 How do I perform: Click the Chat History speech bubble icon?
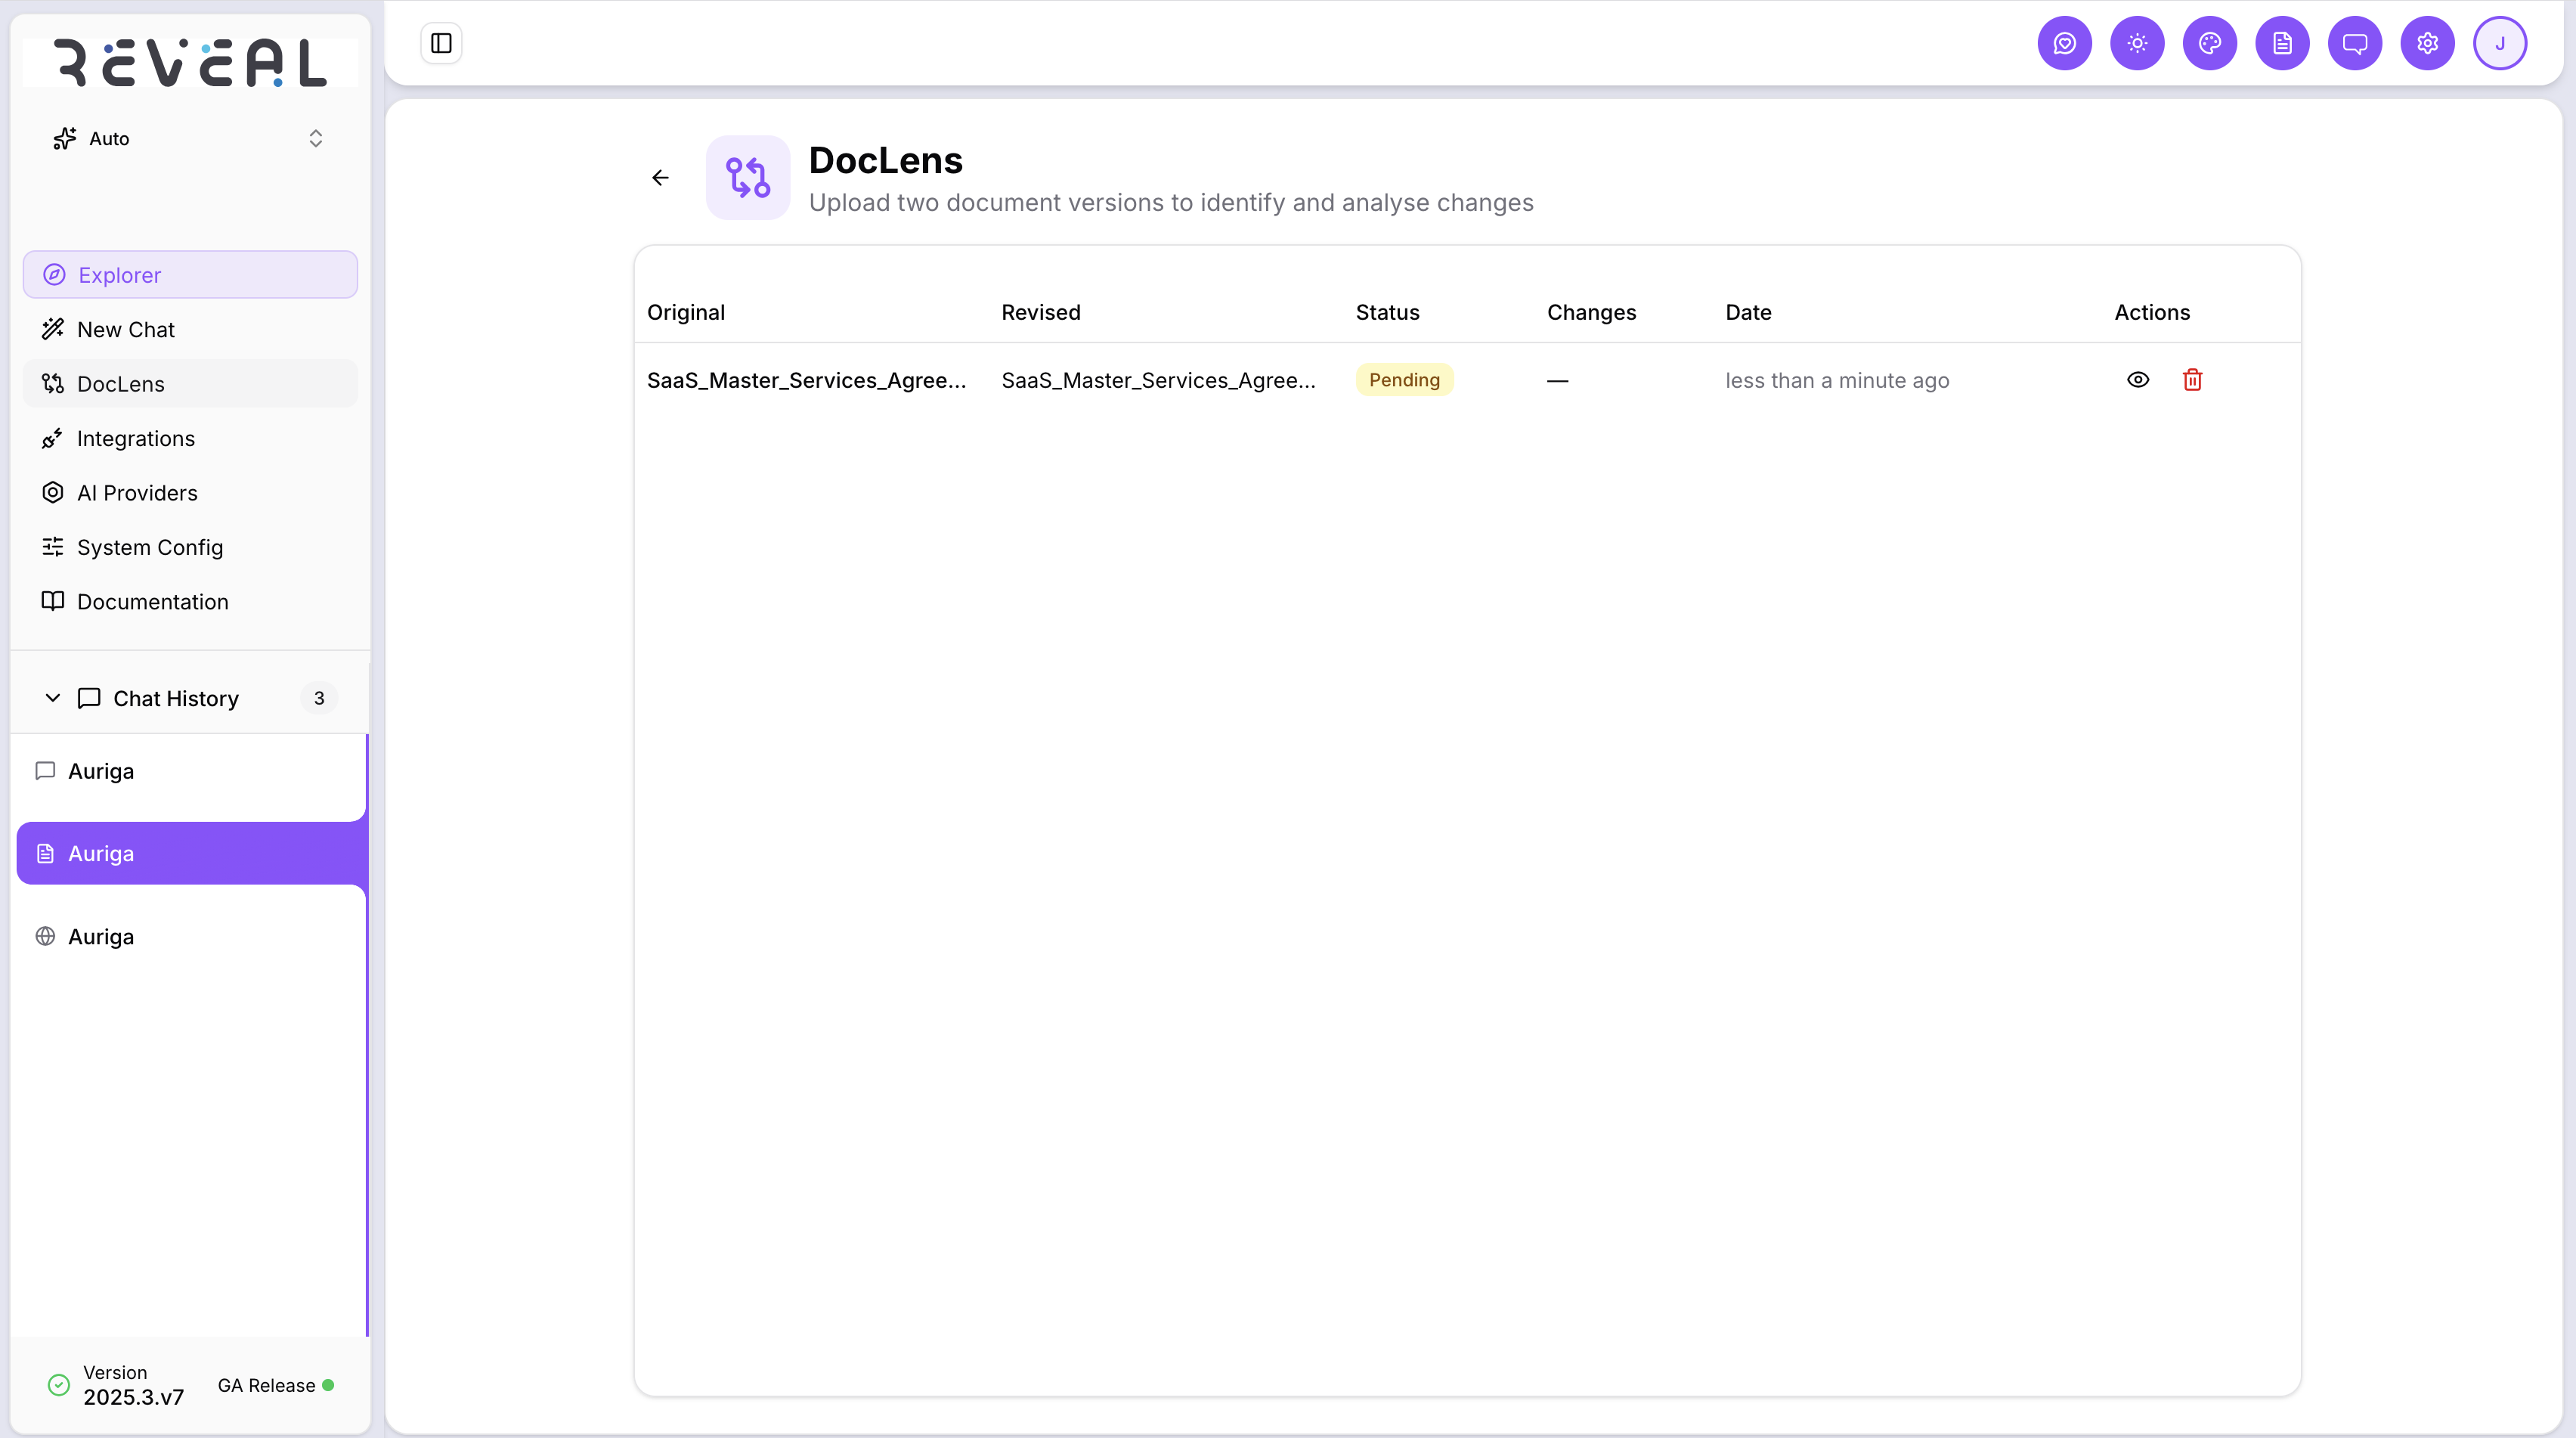[89, 698]
